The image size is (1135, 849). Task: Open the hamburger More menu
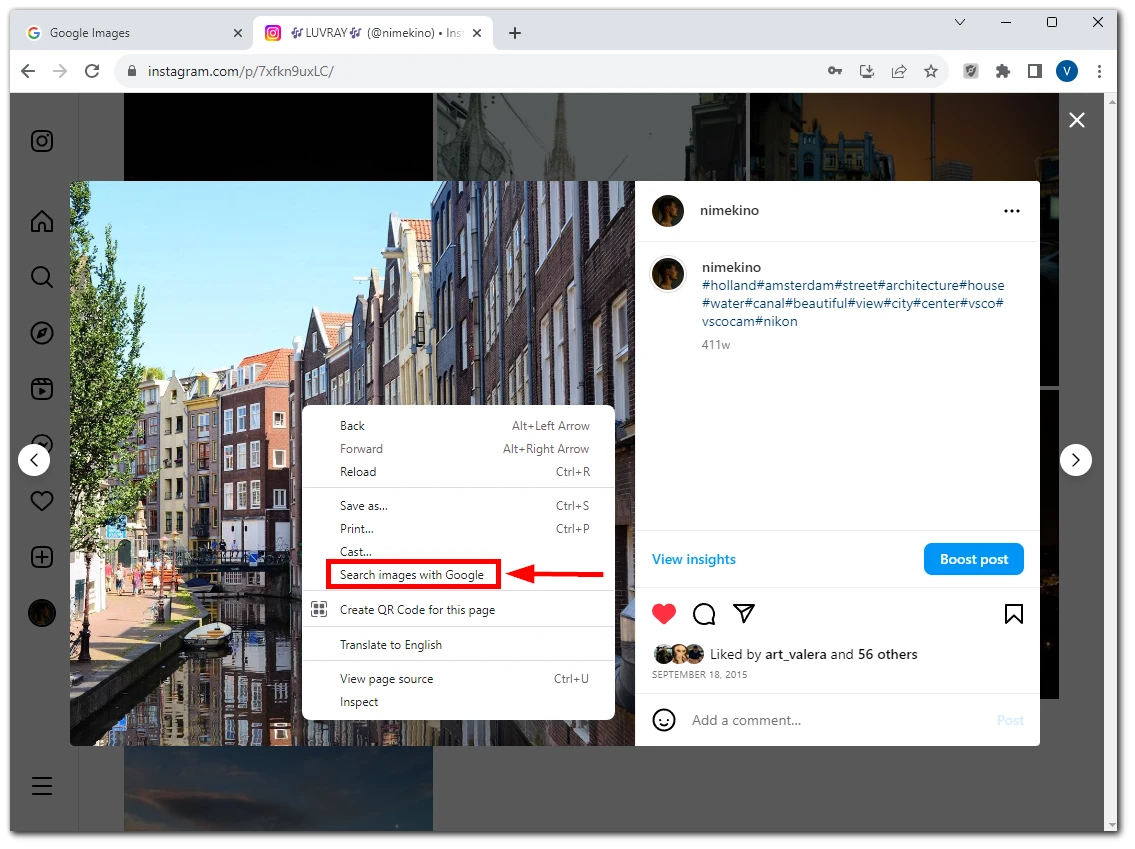(42, 786)
